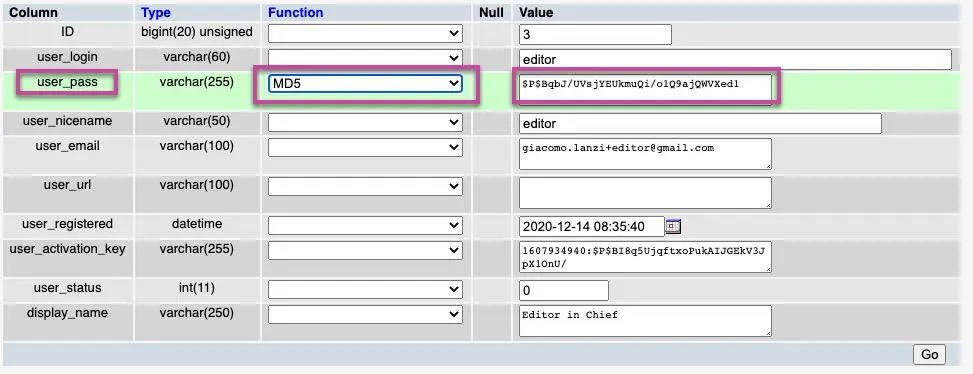The height and width of the screenshot is (374, 973).
Task: Click the user_nicename column name
Action: (x=68, y=121)
